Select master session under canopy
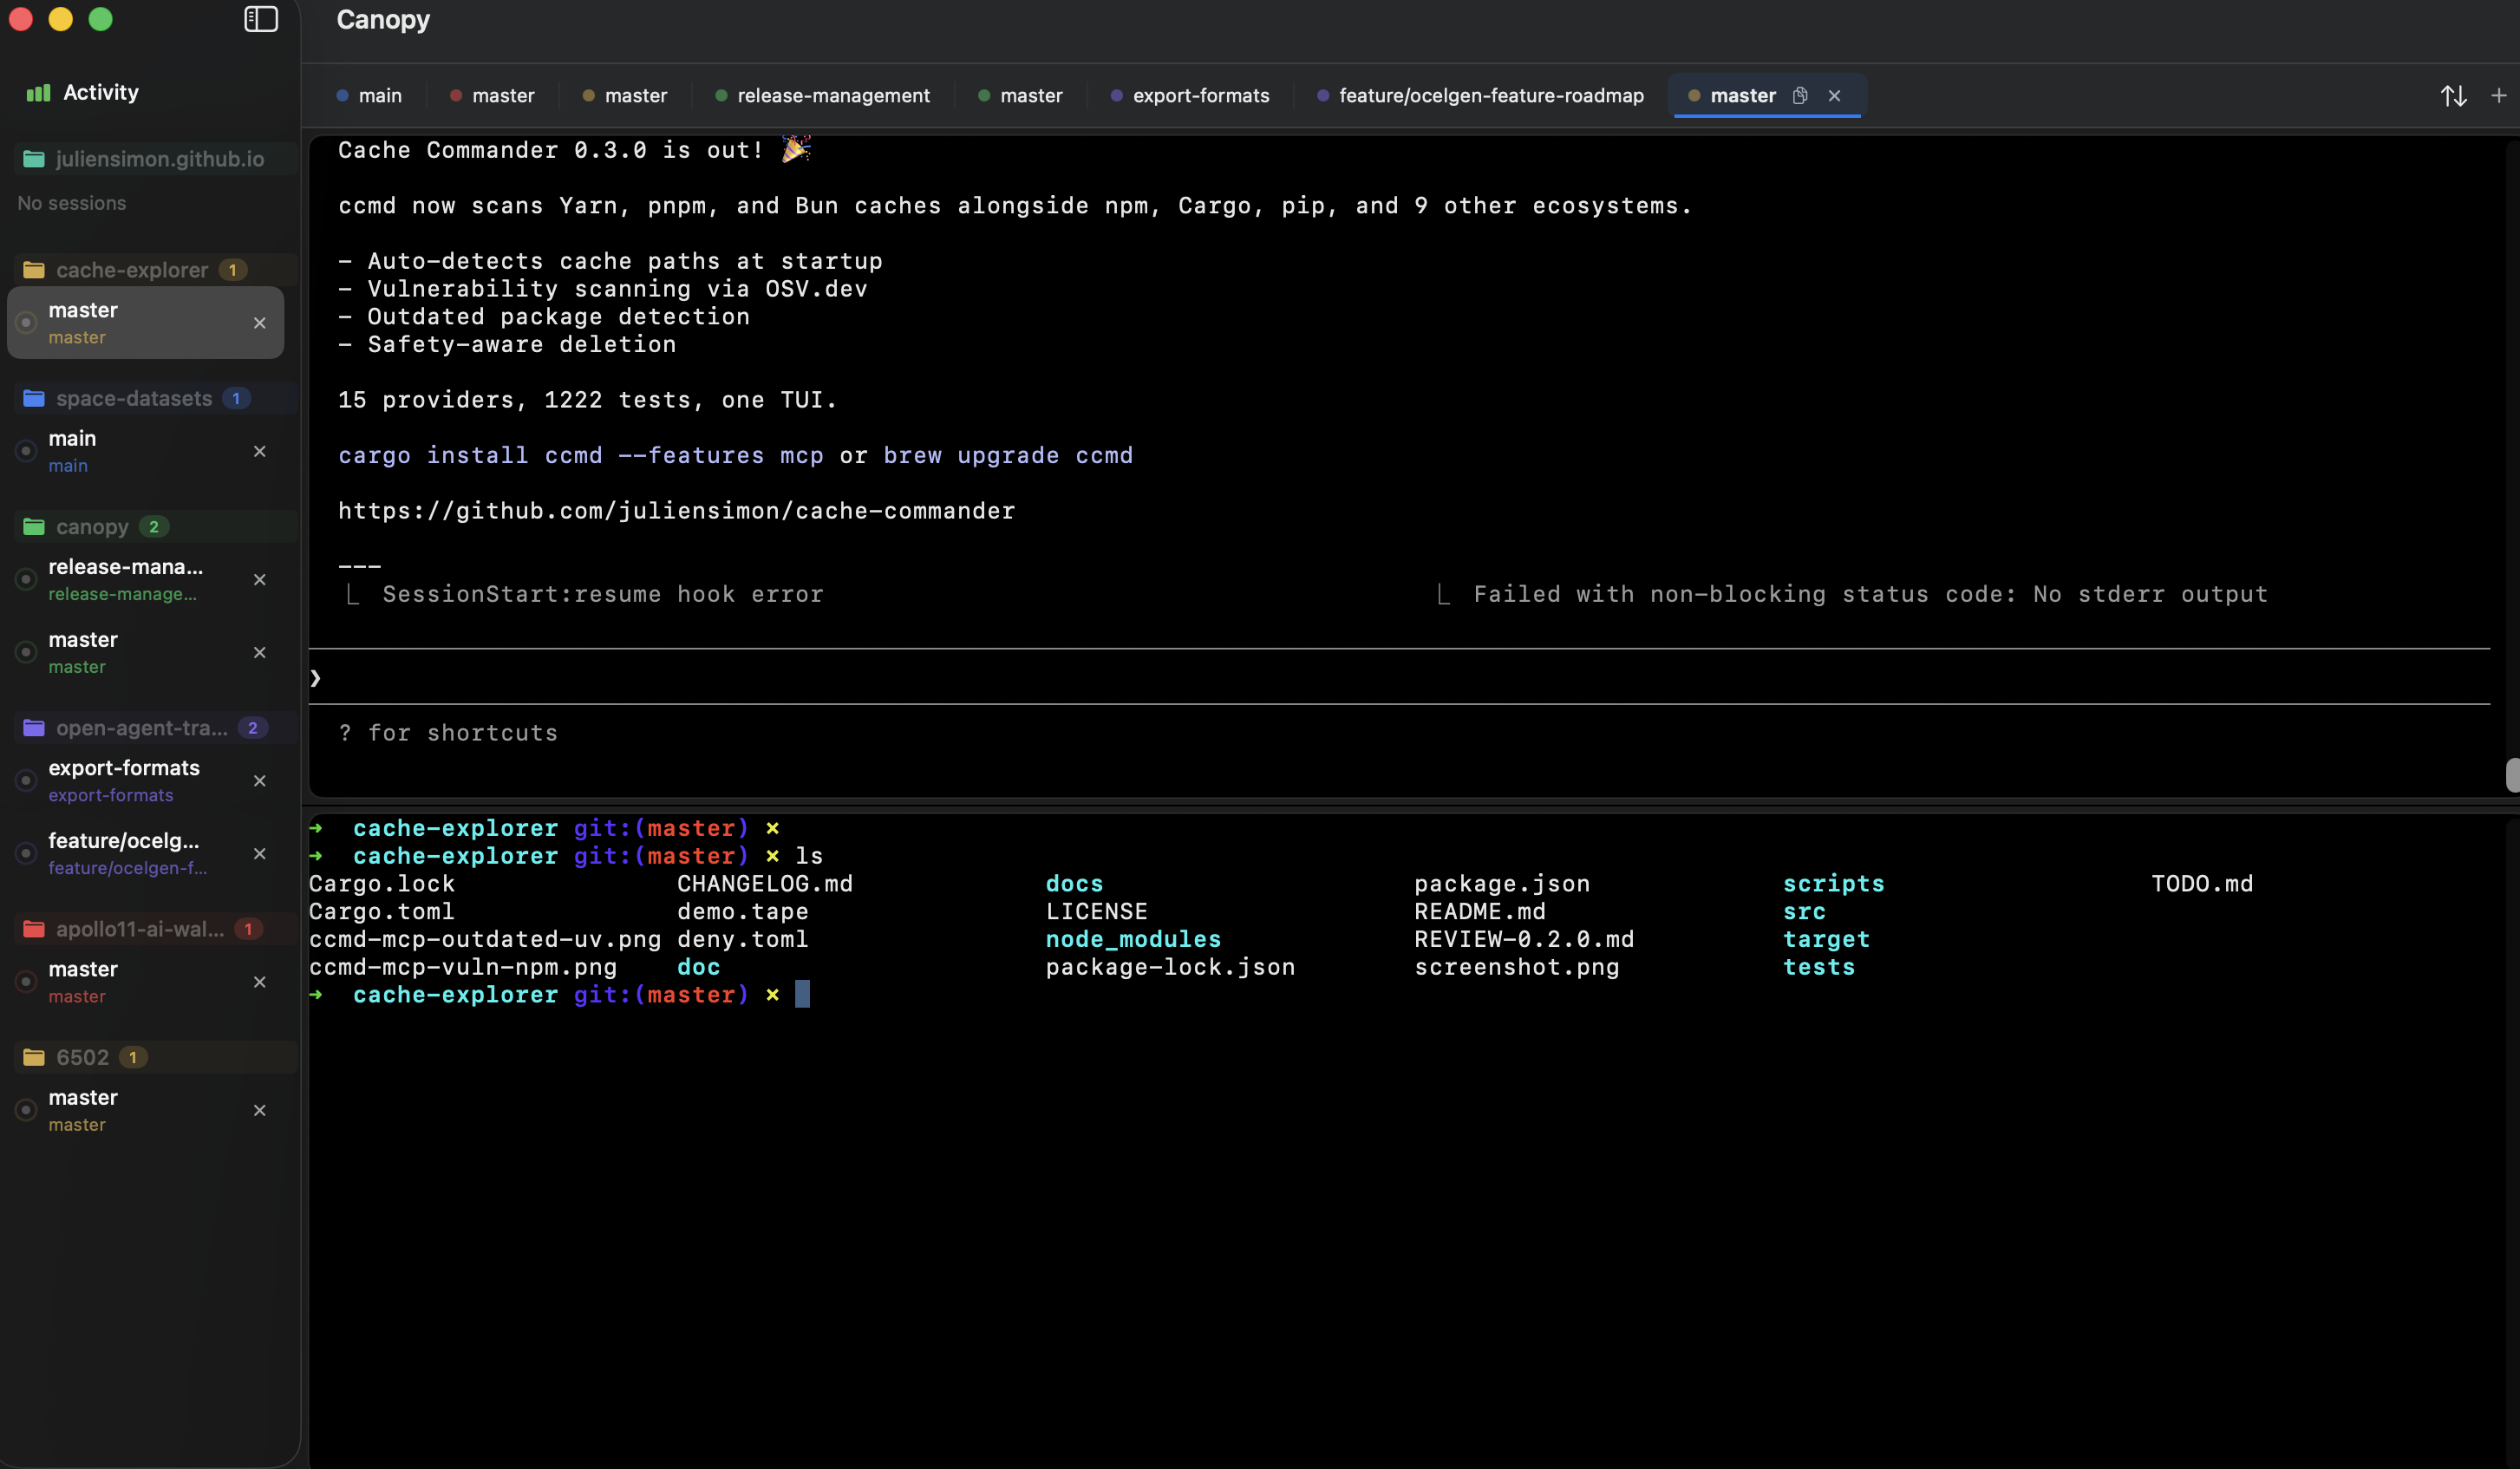The width and height of the screenshot is (2520, 1469). coord(145,652)
